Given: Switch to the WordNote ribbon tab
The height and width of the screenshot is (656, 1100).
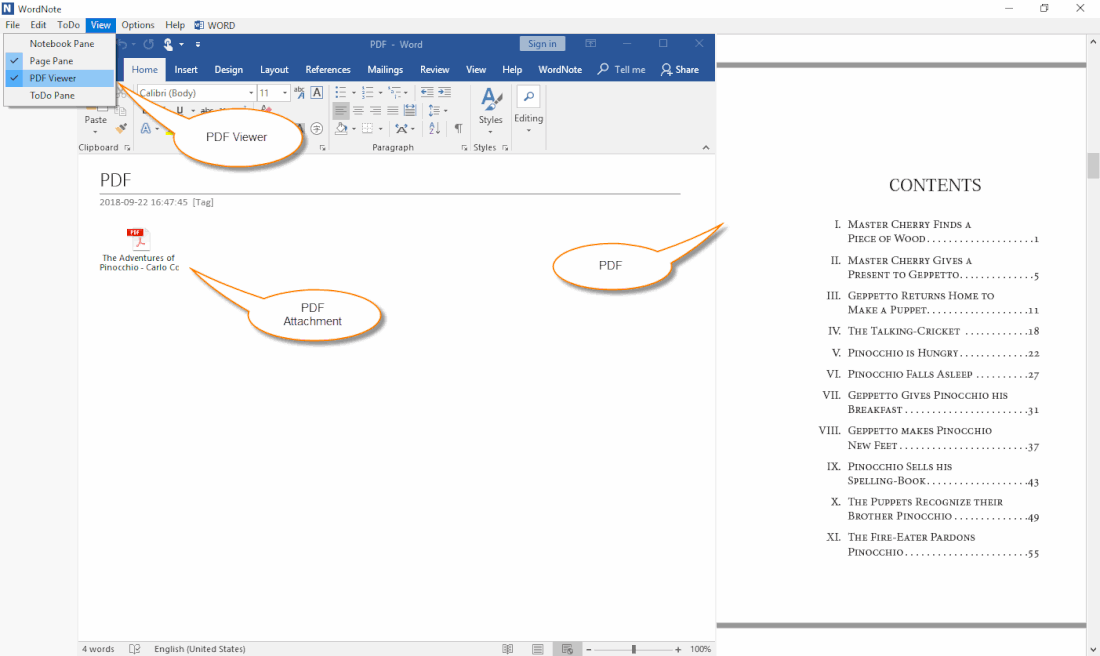Looking at the screenshot, I should pyautogui.click(x=560, y=69).
